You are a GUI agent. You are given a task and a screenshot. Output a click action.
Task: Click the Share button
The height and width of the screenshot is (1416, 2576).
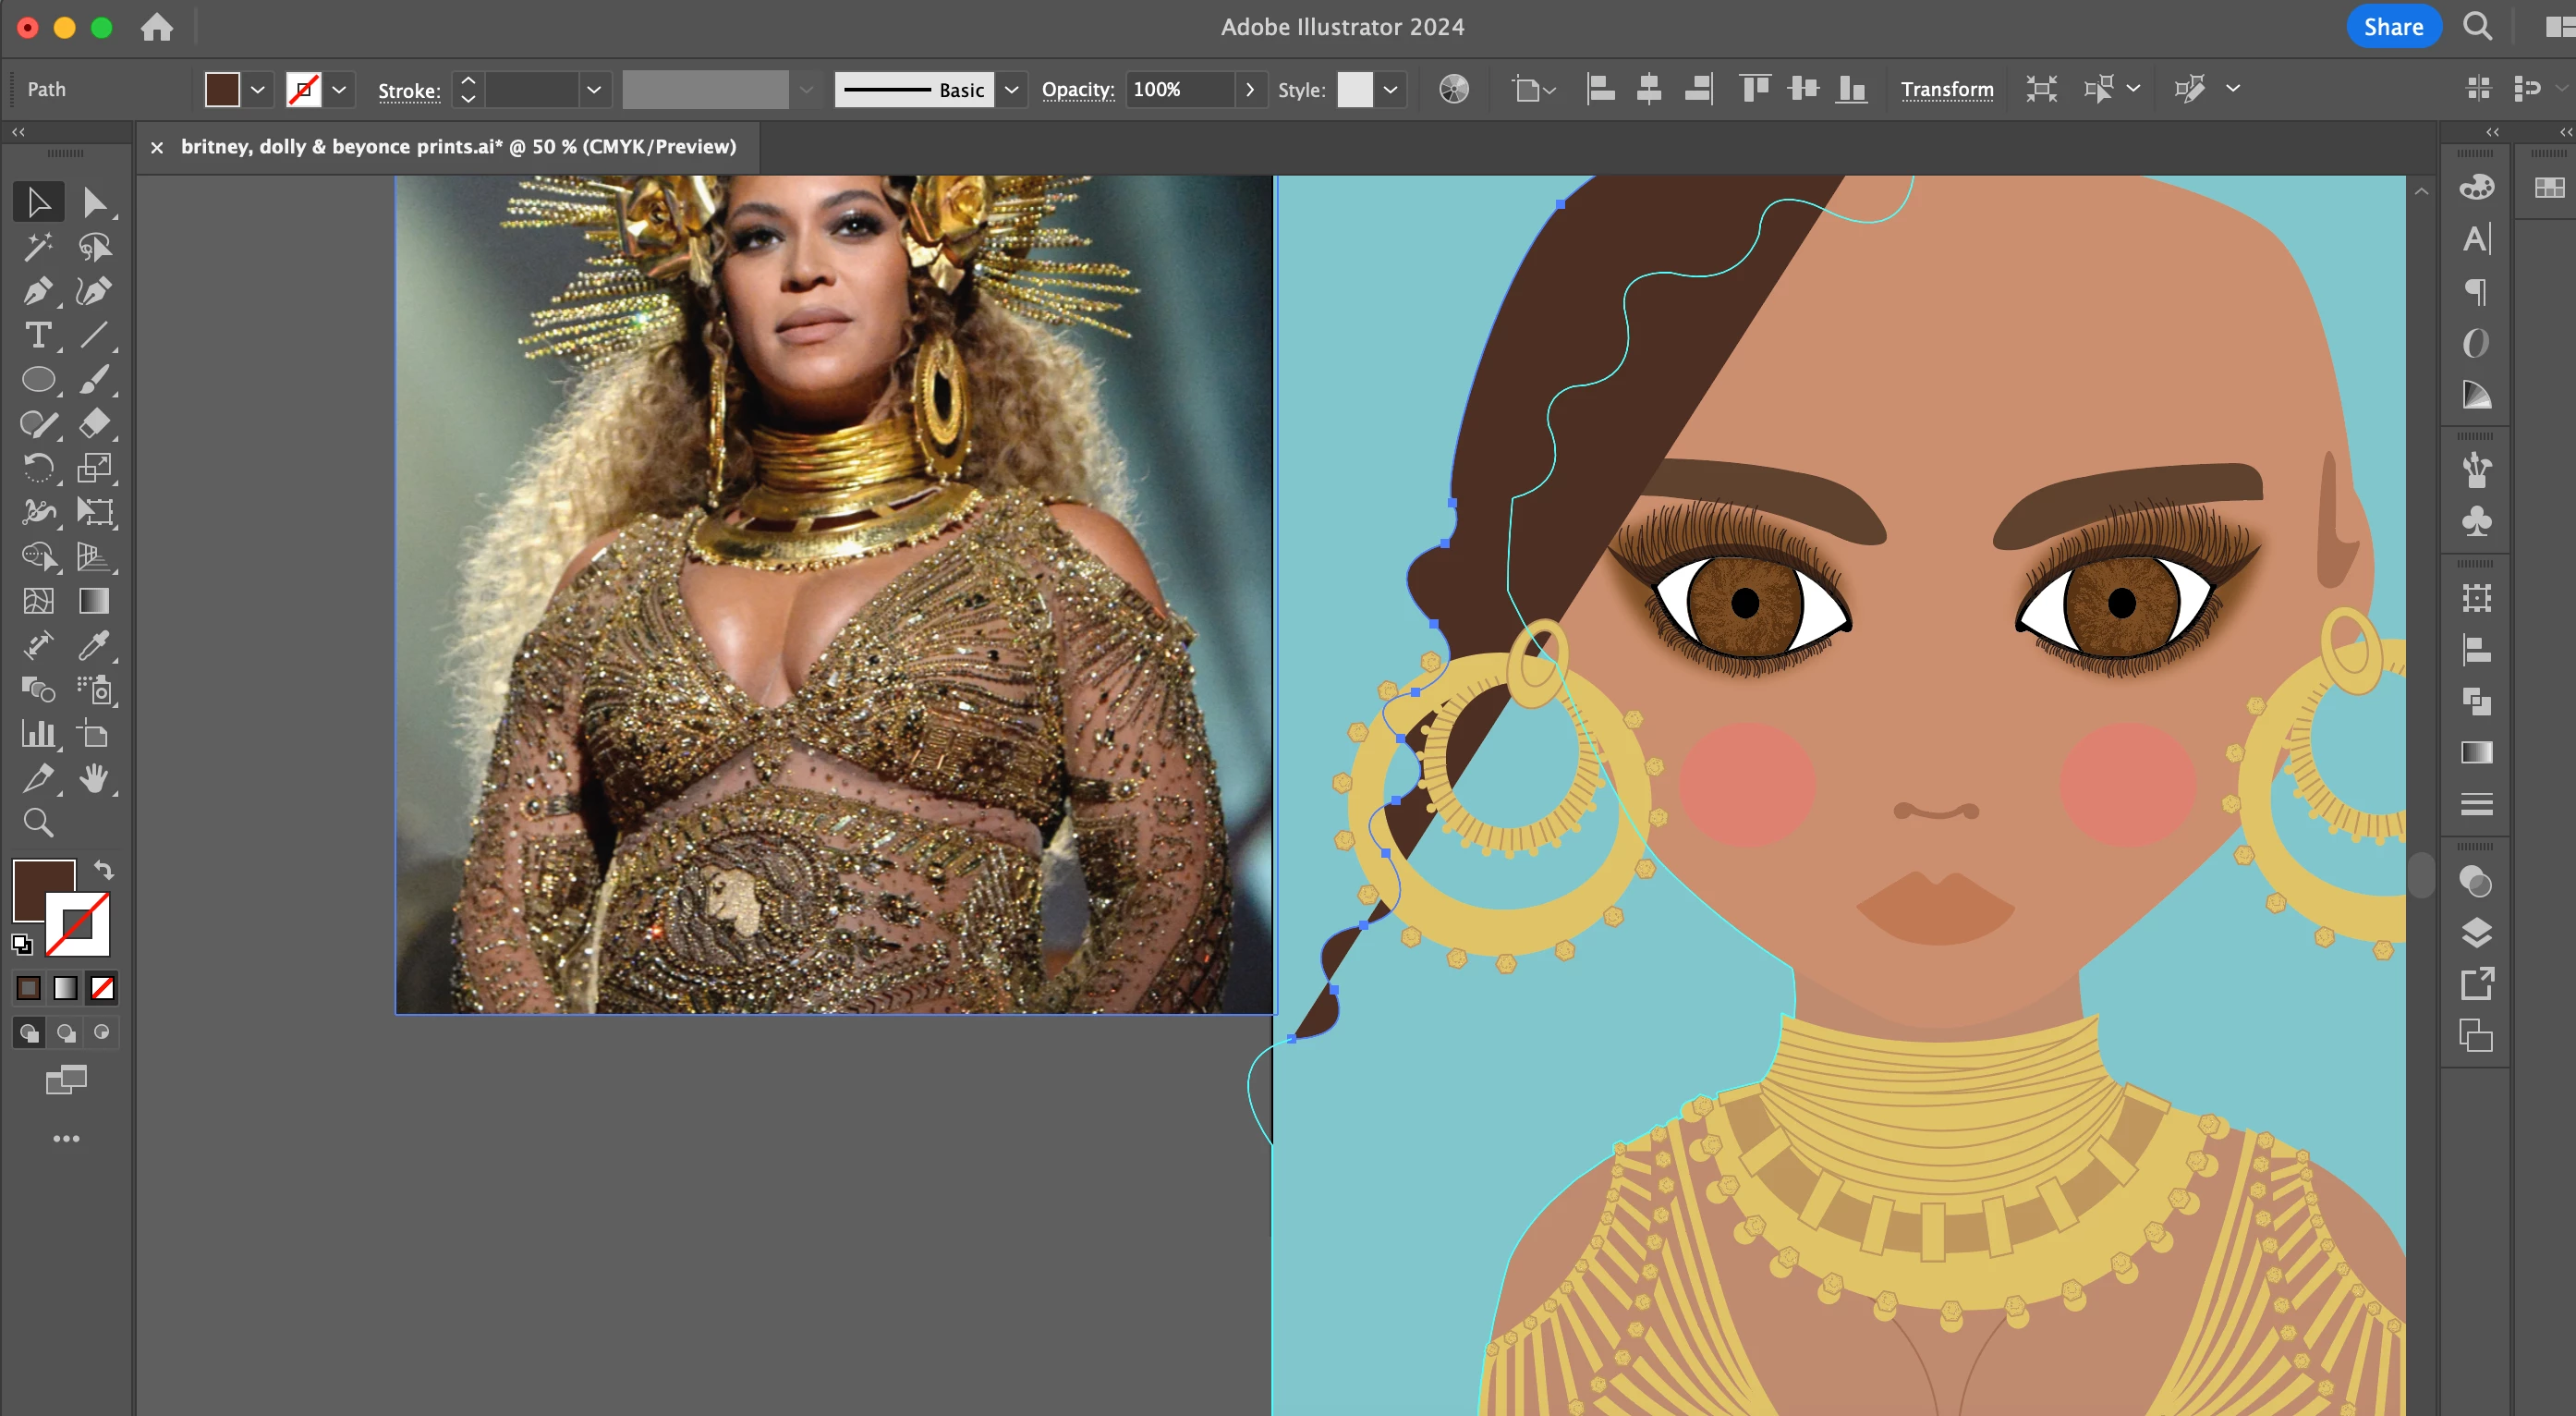click(x=2393, y=27)
